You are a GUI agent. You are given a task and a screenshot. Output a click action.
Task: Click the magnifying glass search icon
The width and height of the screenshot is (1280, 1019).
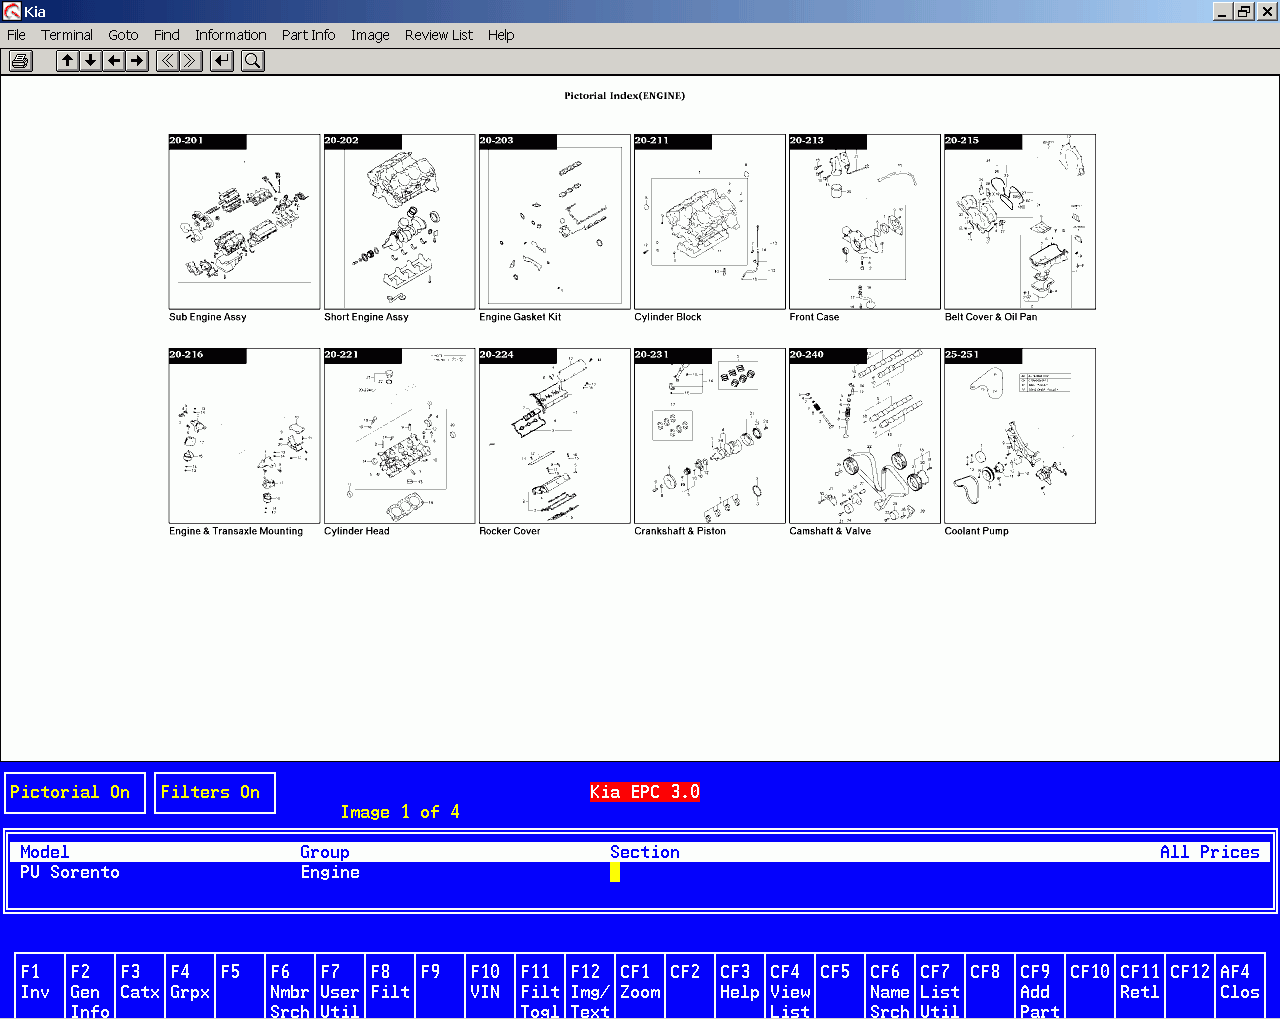click(253, 61)
